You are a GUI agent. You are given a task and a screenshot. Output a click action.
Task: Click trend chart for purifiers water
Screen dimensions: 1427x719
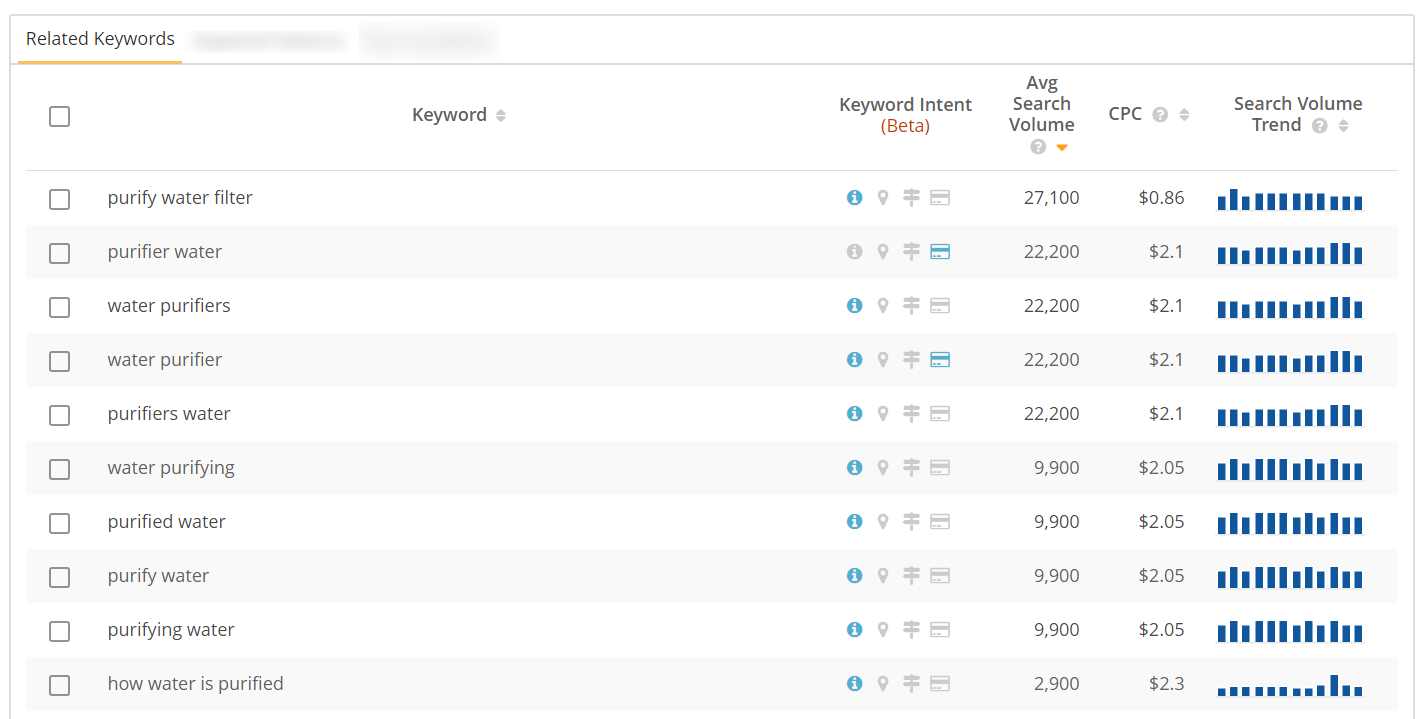[1290, 415]
